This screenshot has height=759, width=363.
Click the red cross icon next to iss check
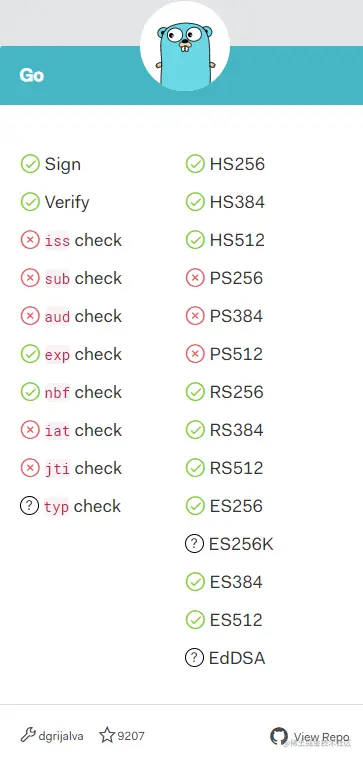coord(30,240)
